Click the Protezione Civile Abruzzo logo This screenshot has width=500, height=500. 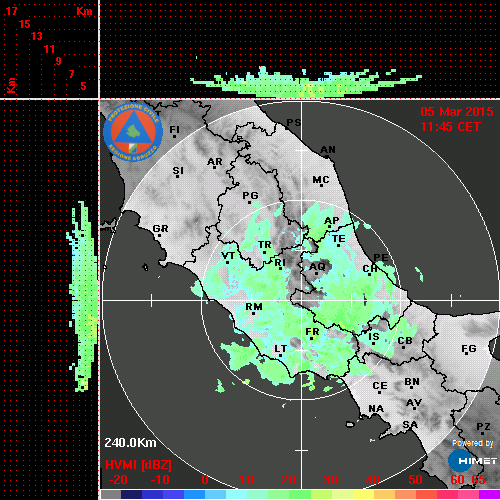click(x=133, y=132)
